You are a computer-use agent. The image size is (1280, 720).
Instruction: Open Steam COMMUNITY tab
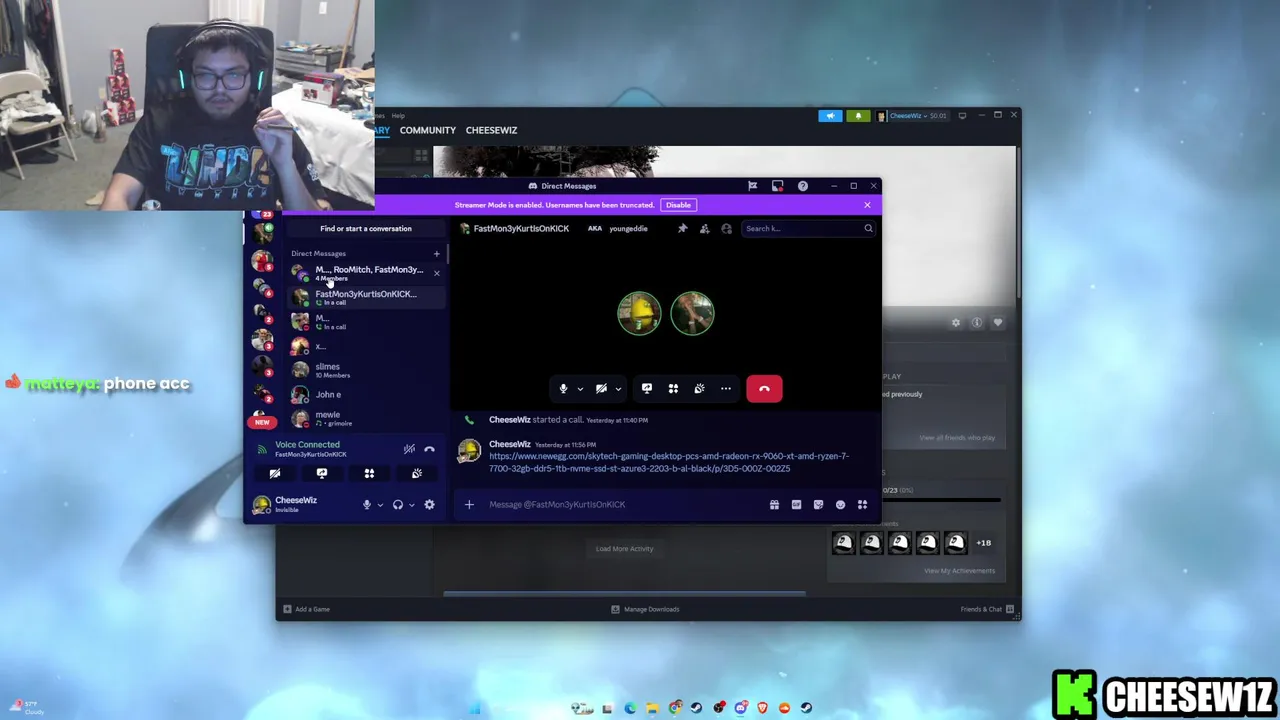pos(427,130)
